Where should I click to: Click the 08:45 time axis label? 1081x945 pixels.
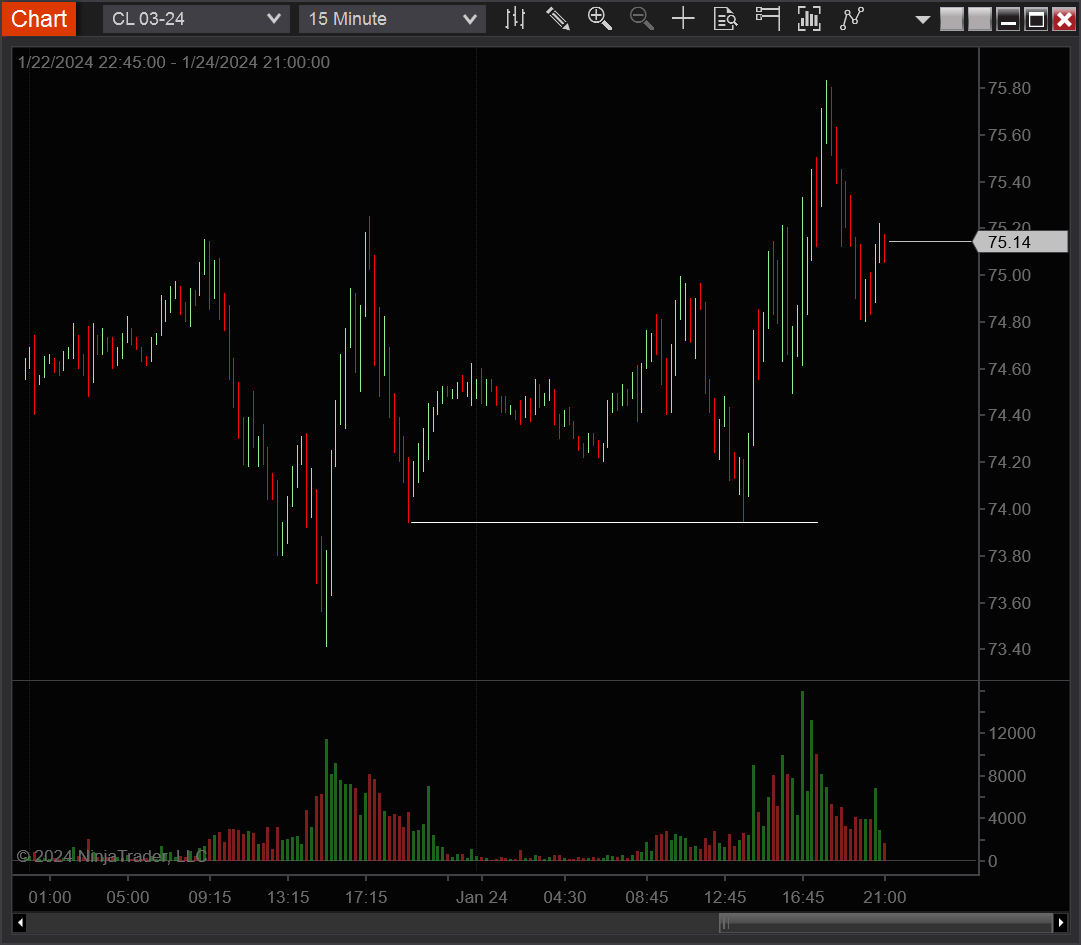647,897
